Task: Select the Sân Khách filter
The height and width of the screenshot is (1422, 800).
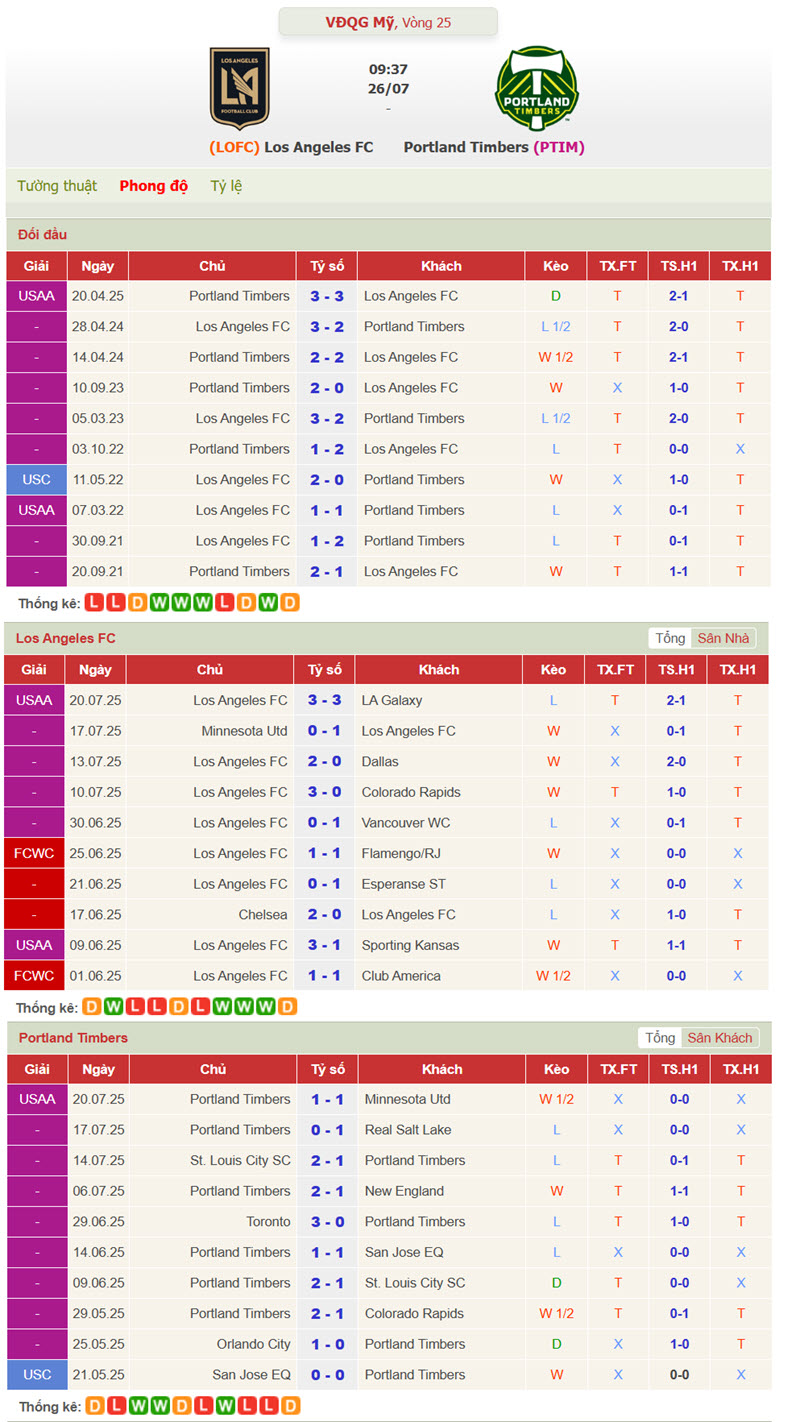Action: pos(719,1038)
